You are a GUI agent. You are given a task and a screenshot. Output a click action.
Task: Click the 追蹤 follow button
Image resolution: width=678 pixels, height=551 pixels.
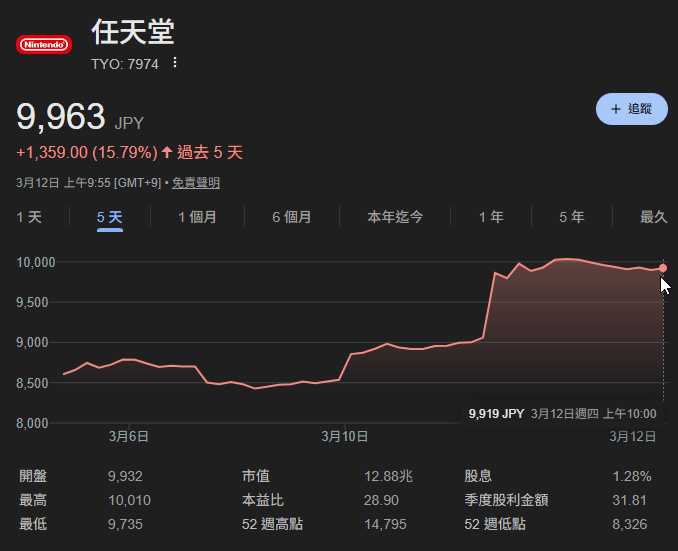(631, 108)
